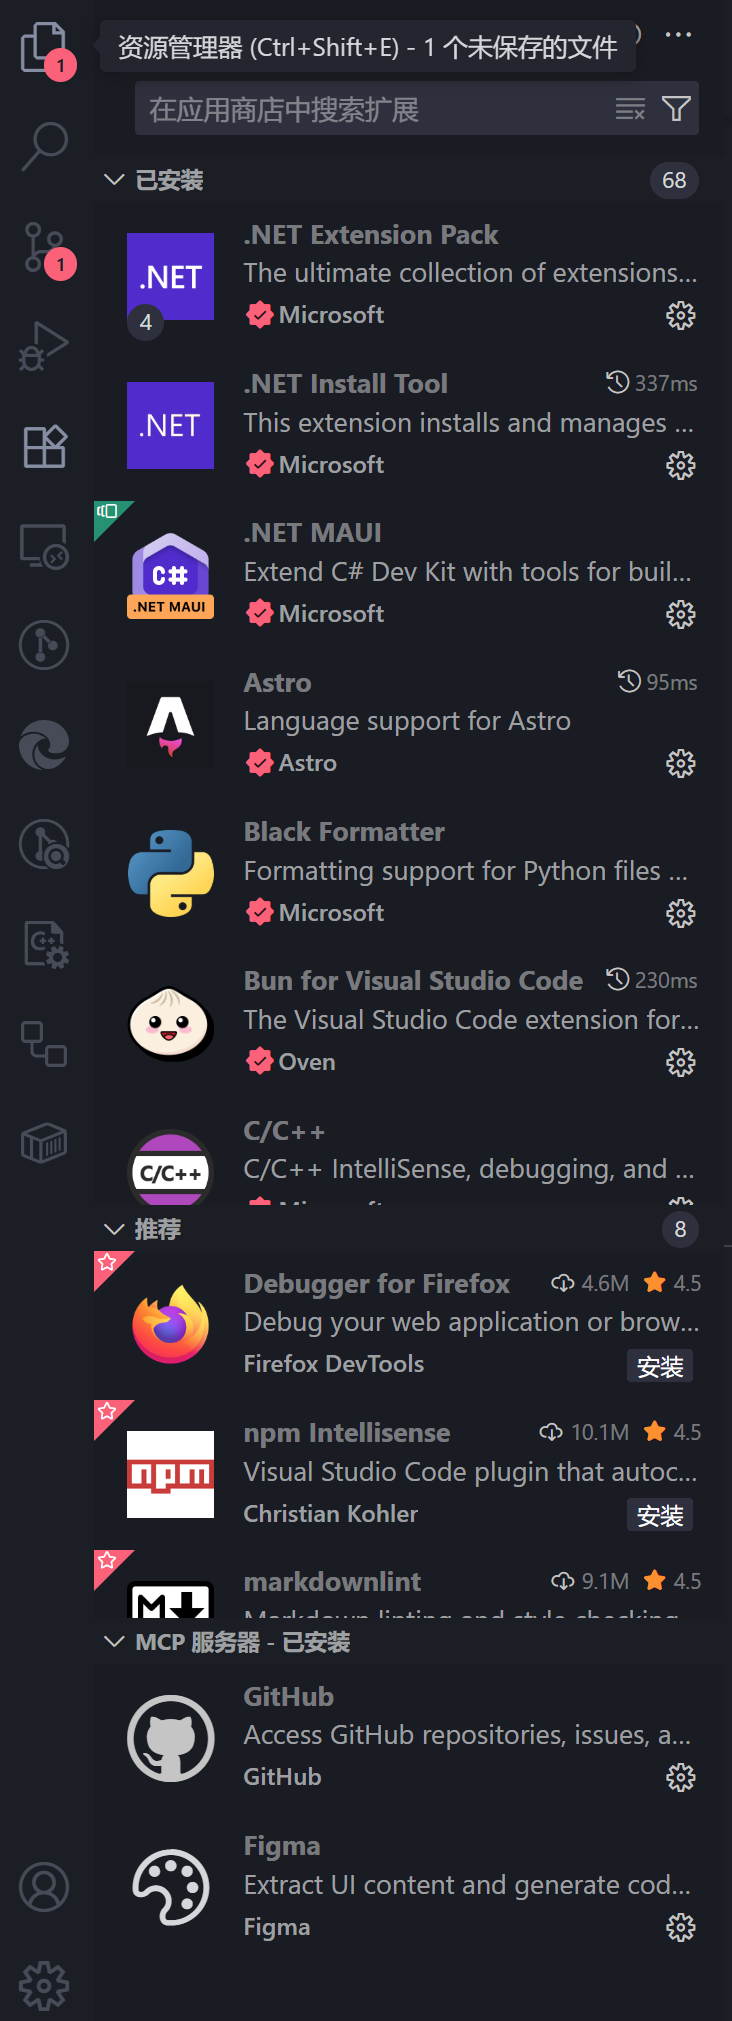This screenshot has height=2021, width=732.
Task: Open the Manage settings gear
Action: click(41, 1984)
